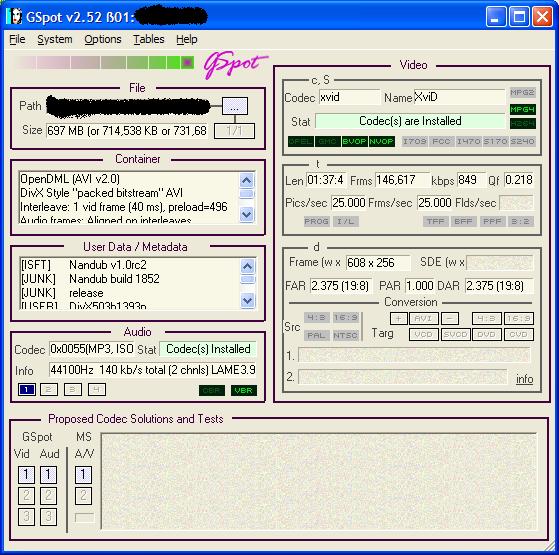This screenshot has width=559, height=555.
Task: Click the 1/1 file counter button
Action: point(234,131)
